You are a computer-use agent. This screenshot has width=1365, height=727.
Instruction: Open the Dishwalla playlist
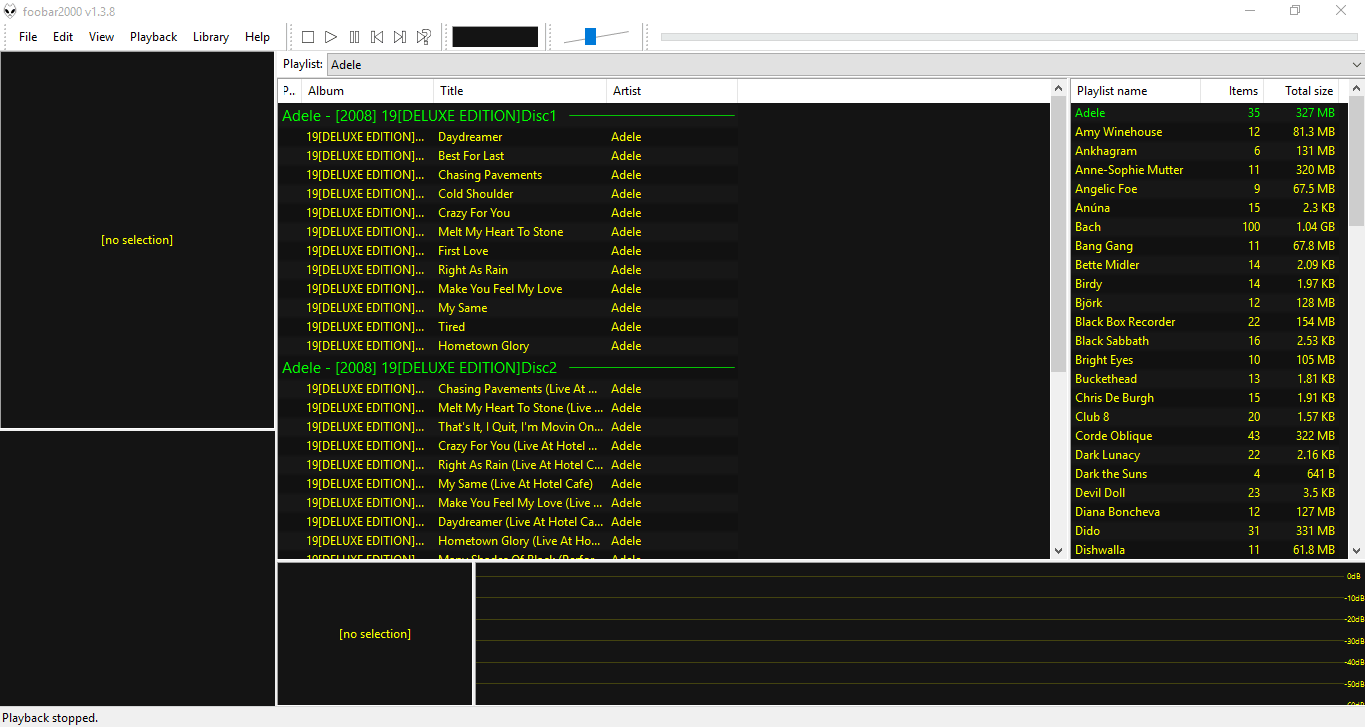pyautogui.click(x=1209, y=550)
